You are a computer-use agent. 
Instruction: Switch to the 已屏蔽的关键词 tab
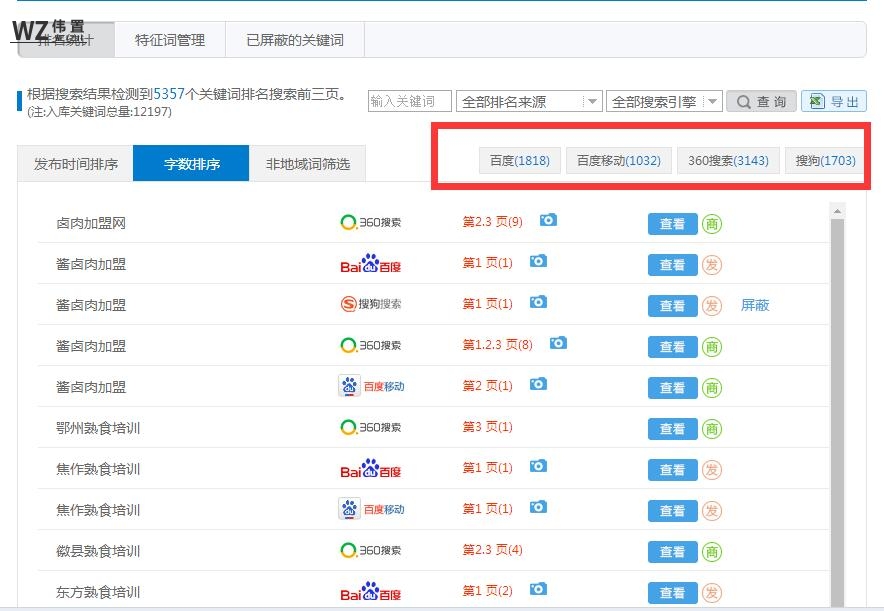(291, 41)
